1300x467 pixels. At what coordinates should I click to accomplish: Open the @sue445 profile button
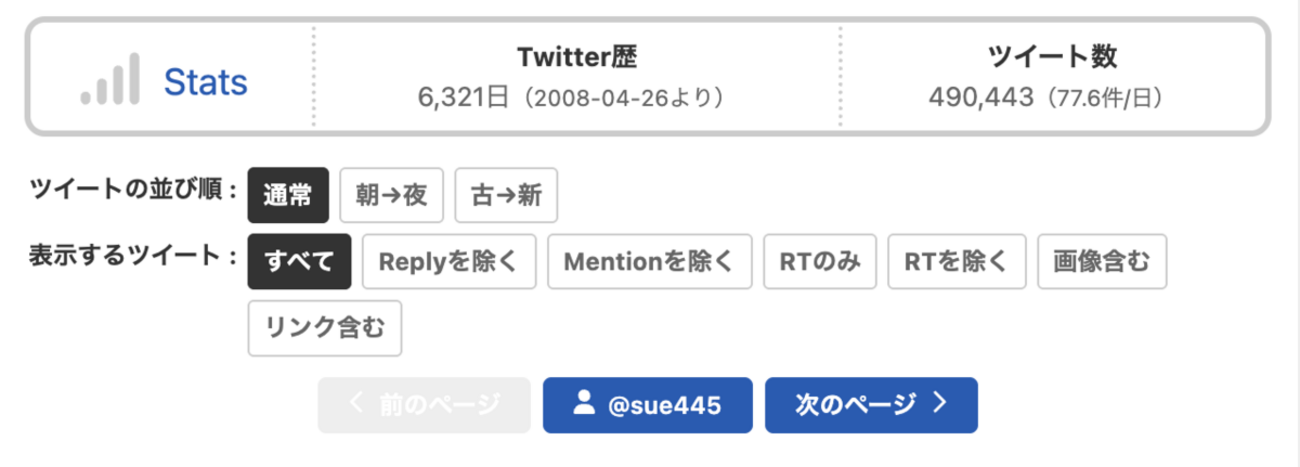coord(648,404)
